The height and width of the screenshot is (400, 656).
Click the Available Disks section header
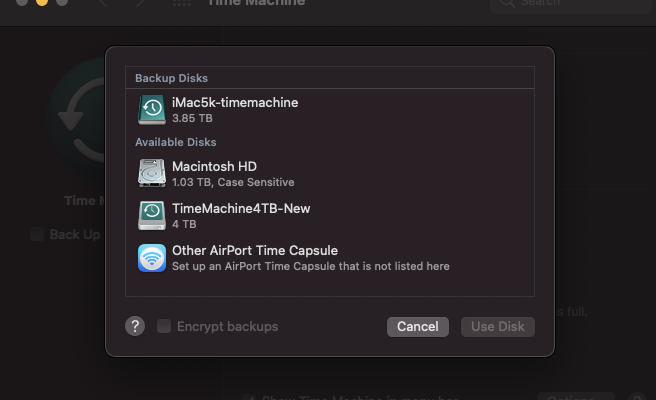tap(176, 142)
